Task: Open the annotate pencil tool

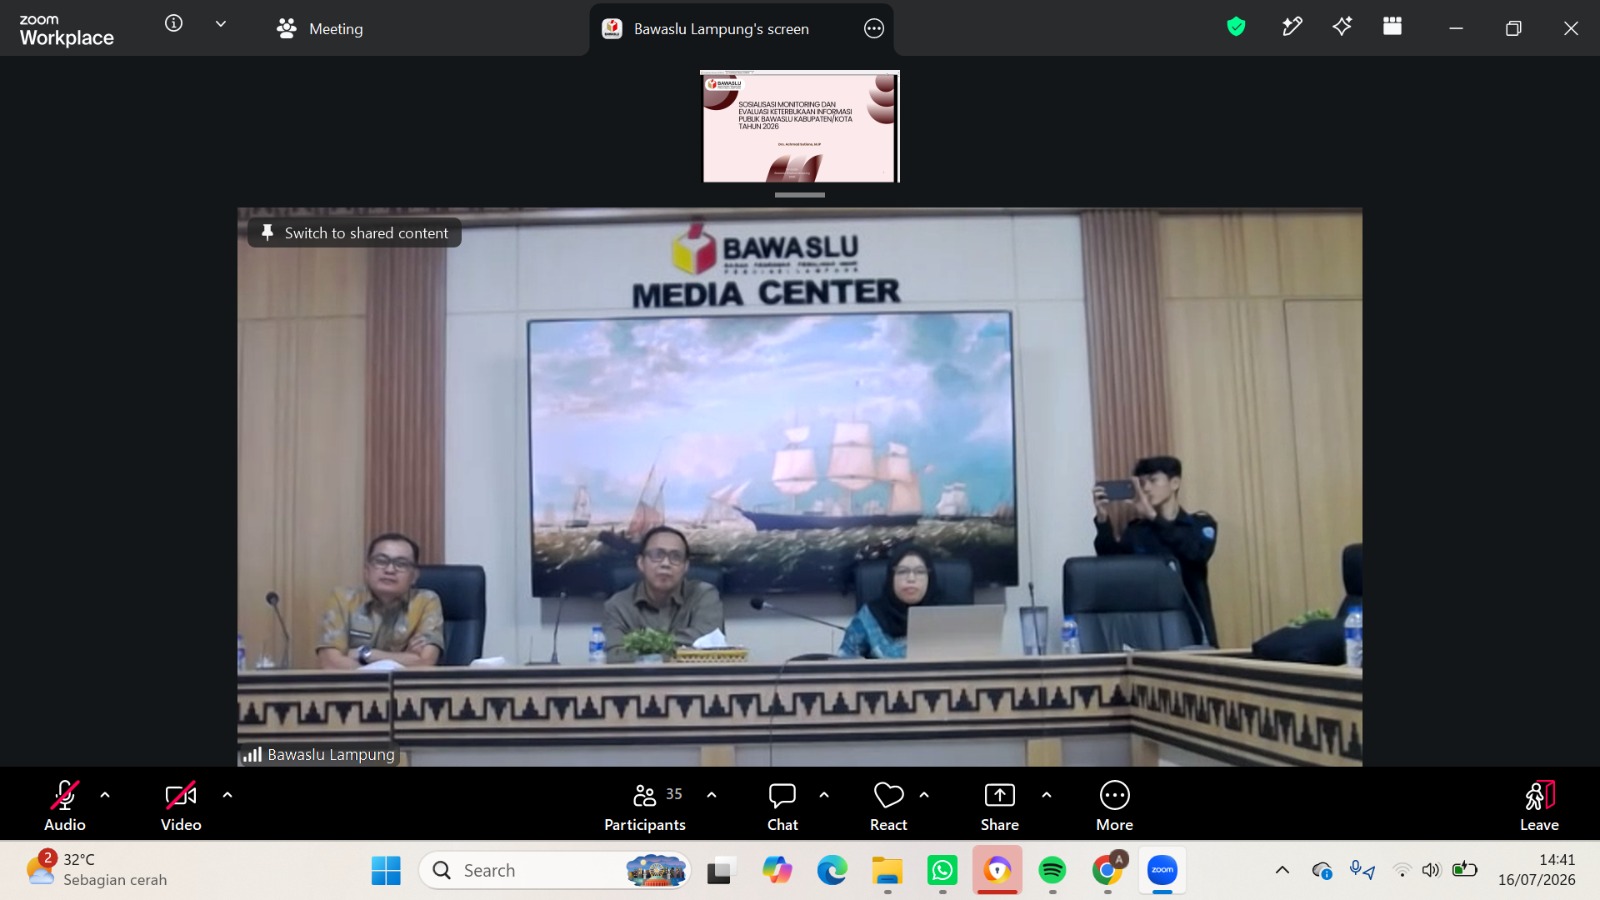Action: [1292, 27]
